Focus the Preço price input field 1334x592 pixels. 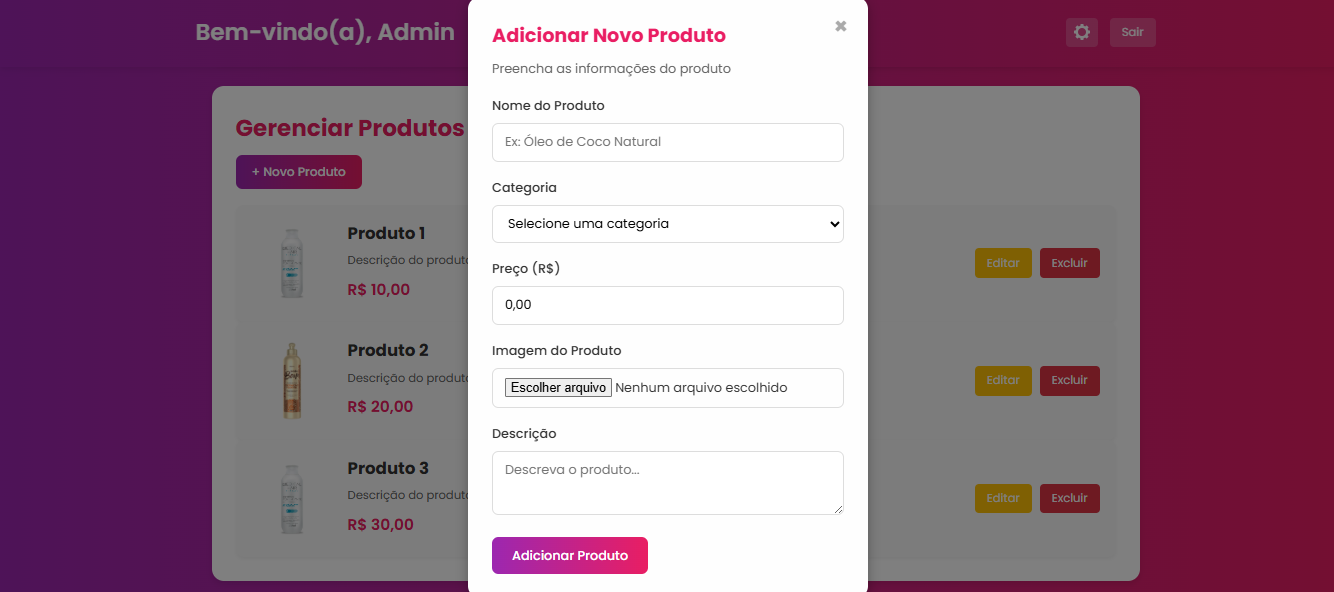click(667, 305)
